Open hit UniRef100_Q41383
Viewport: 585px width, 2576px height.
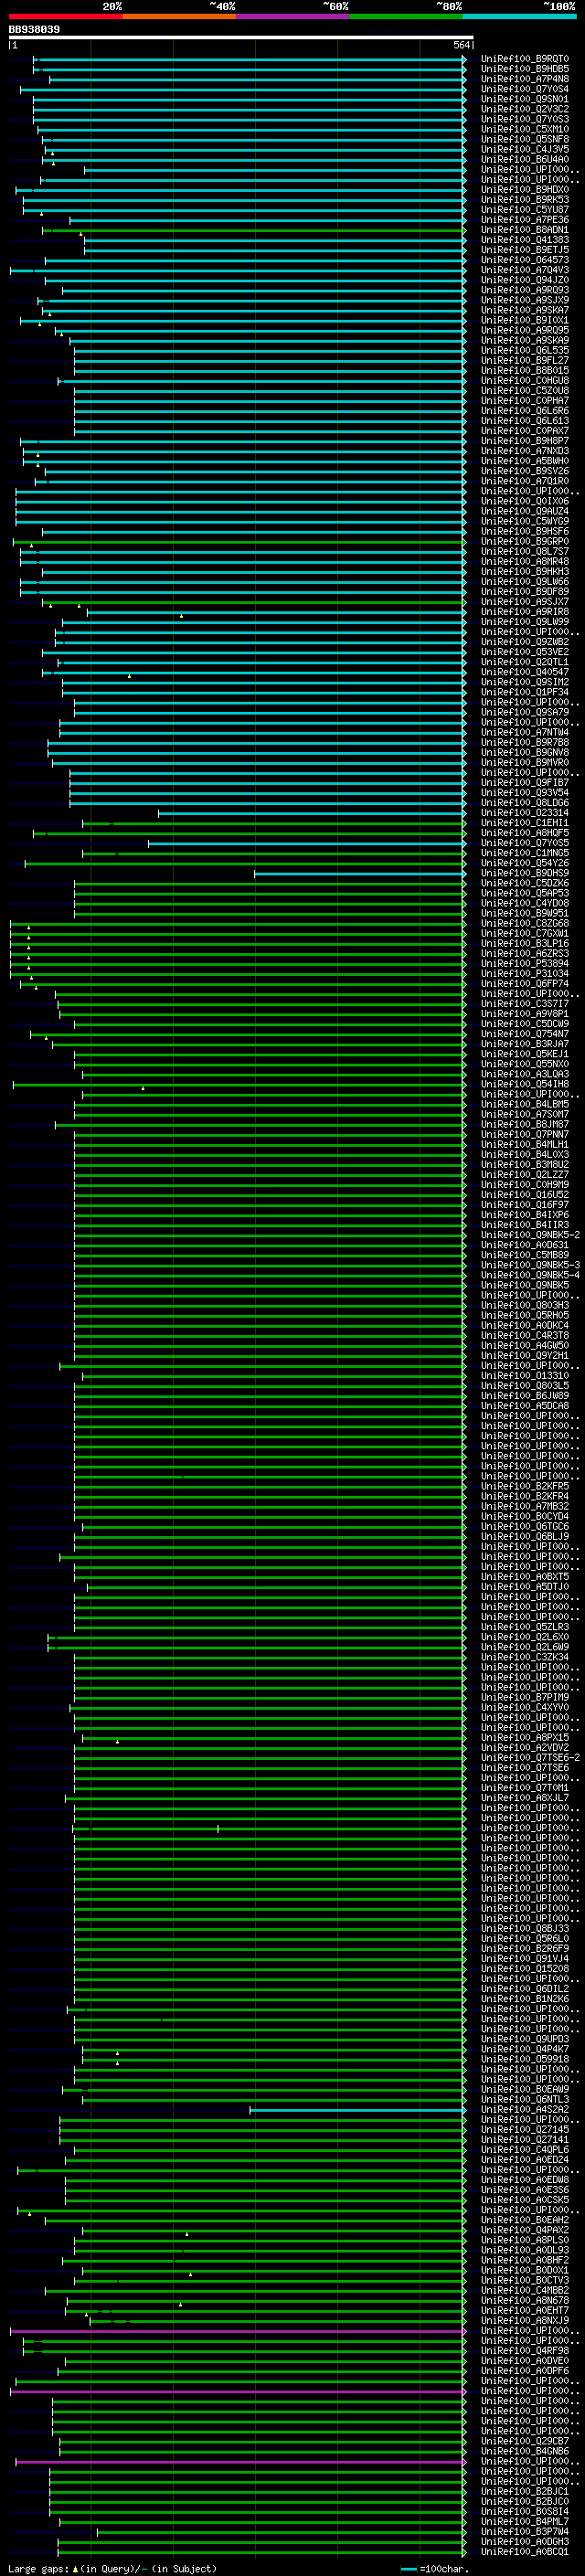[525, 240]
